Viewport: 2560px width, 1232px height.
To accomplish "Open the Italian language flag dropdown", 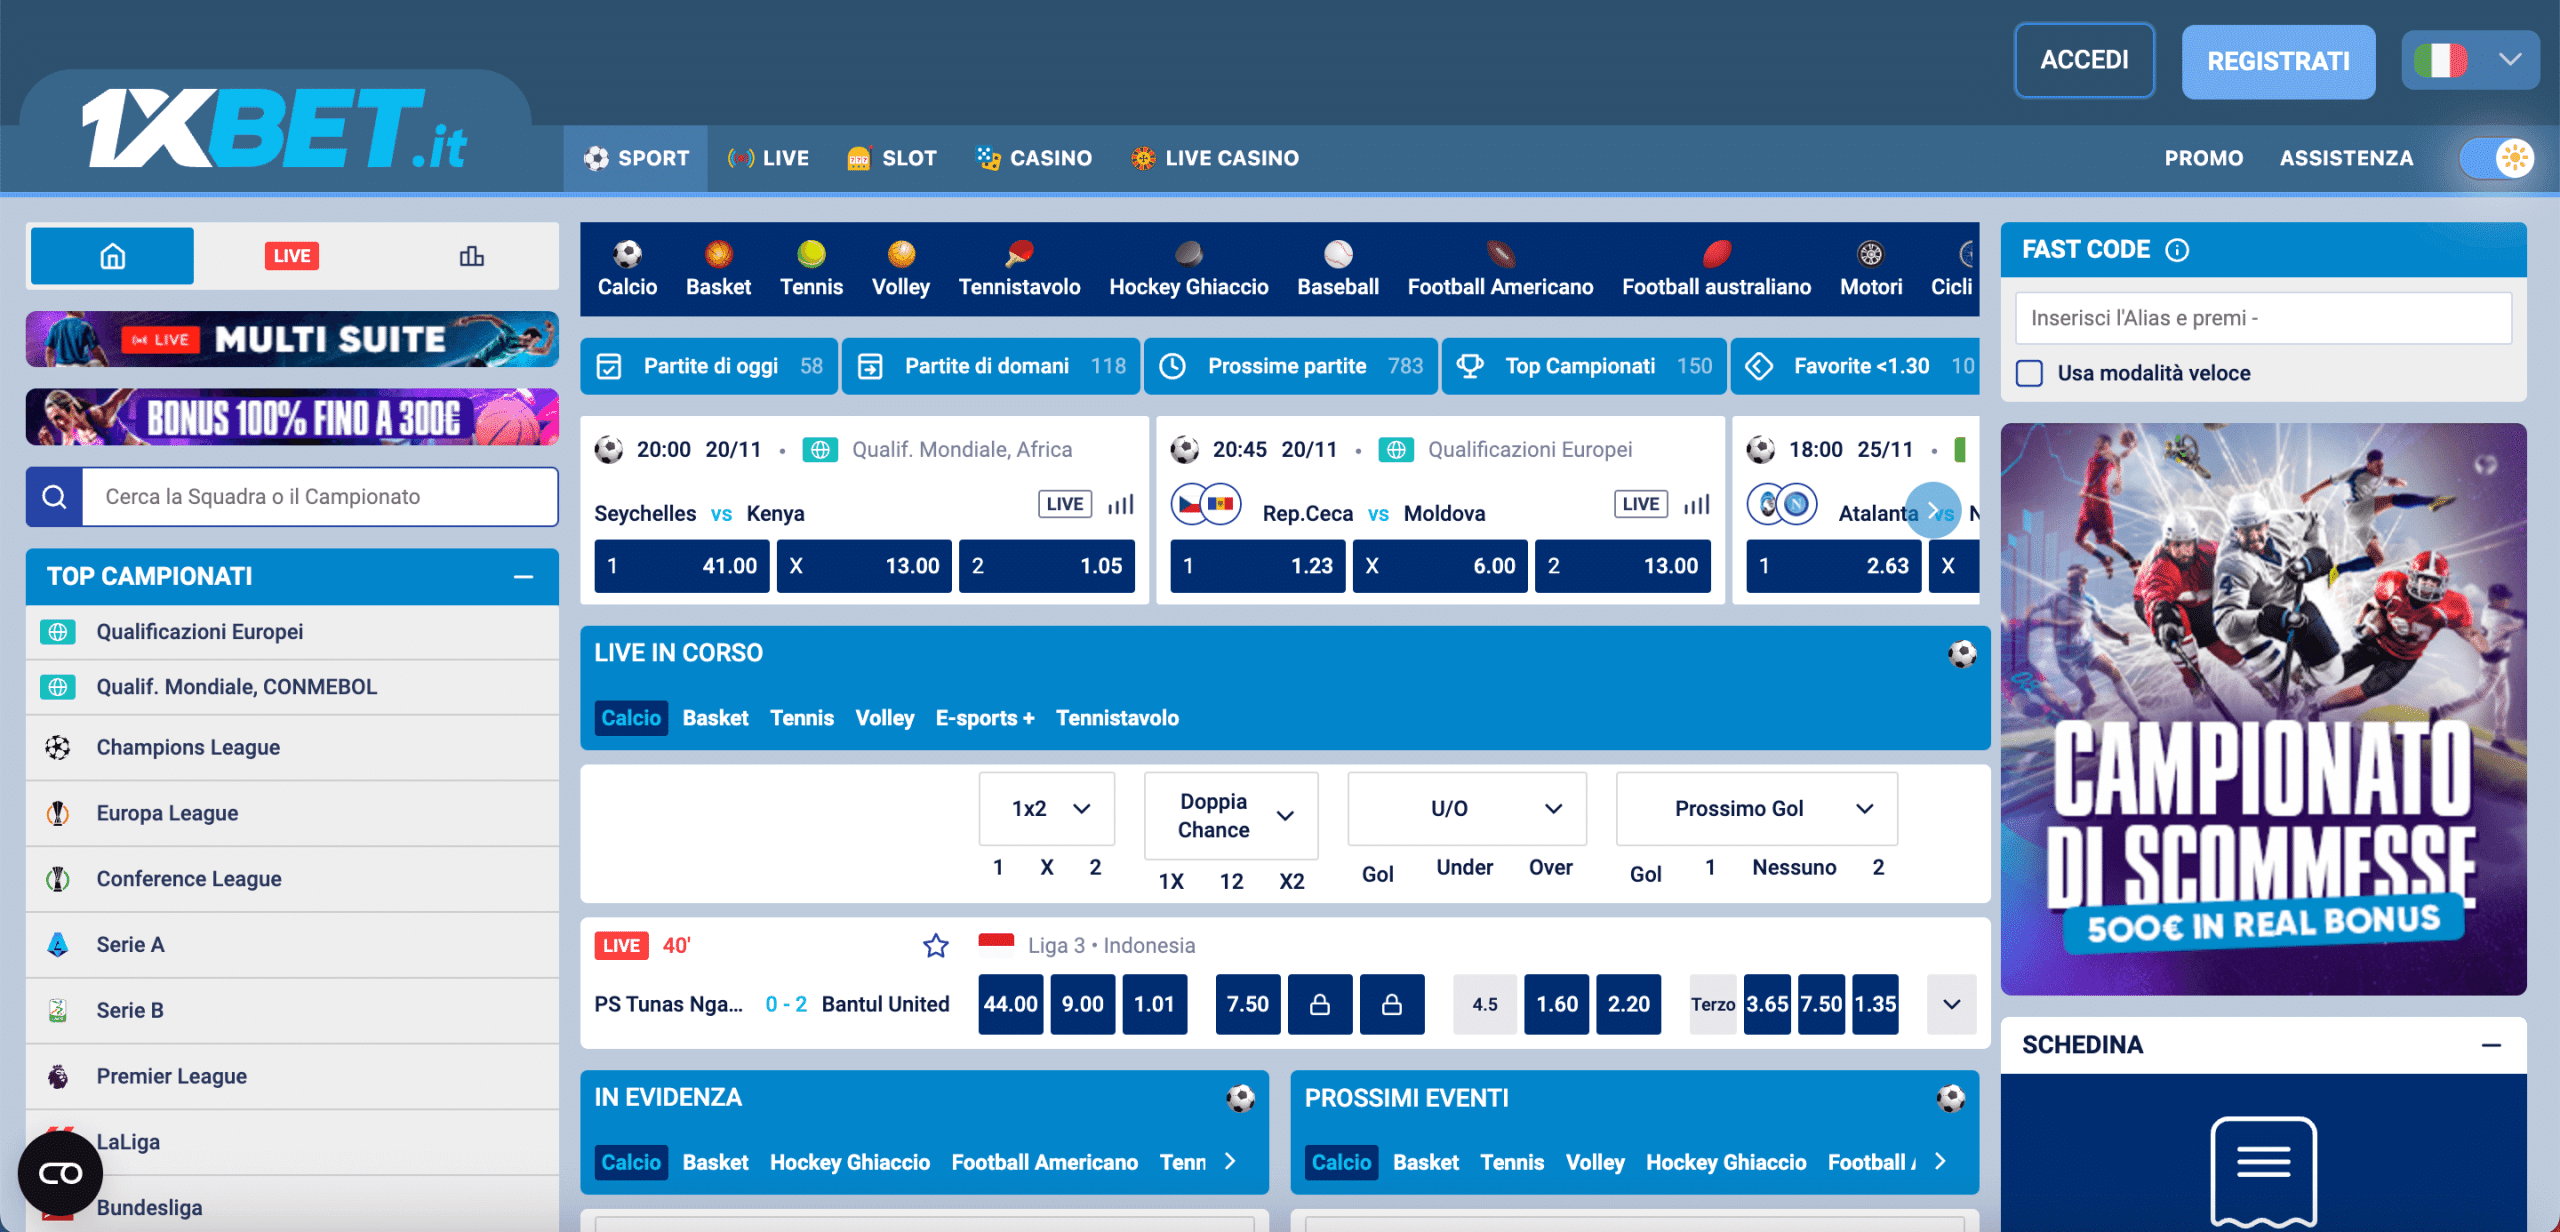I will [x=2469, y=60].
